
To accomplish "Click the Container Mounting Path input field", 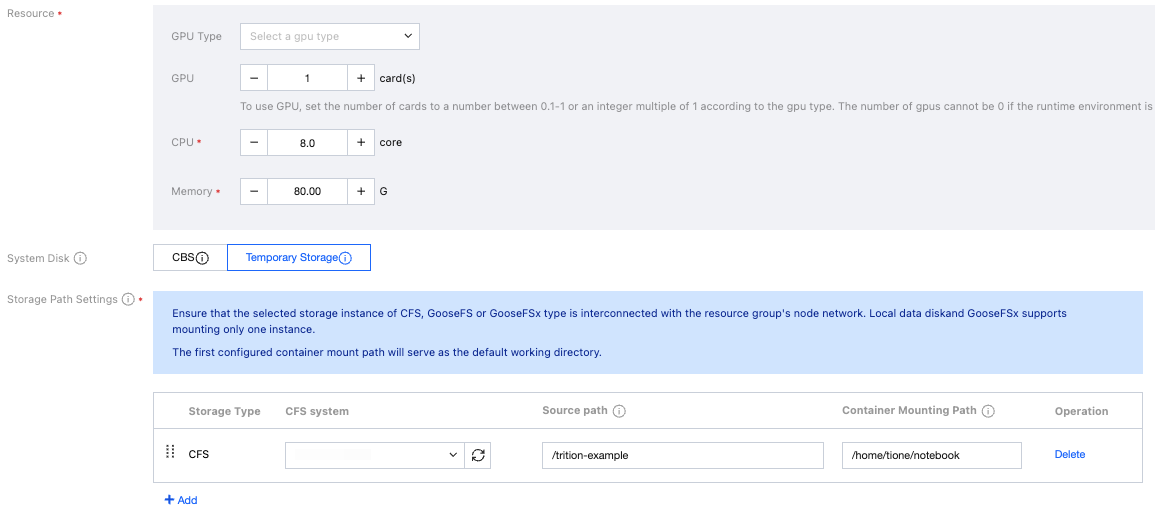I will point(931,456).
